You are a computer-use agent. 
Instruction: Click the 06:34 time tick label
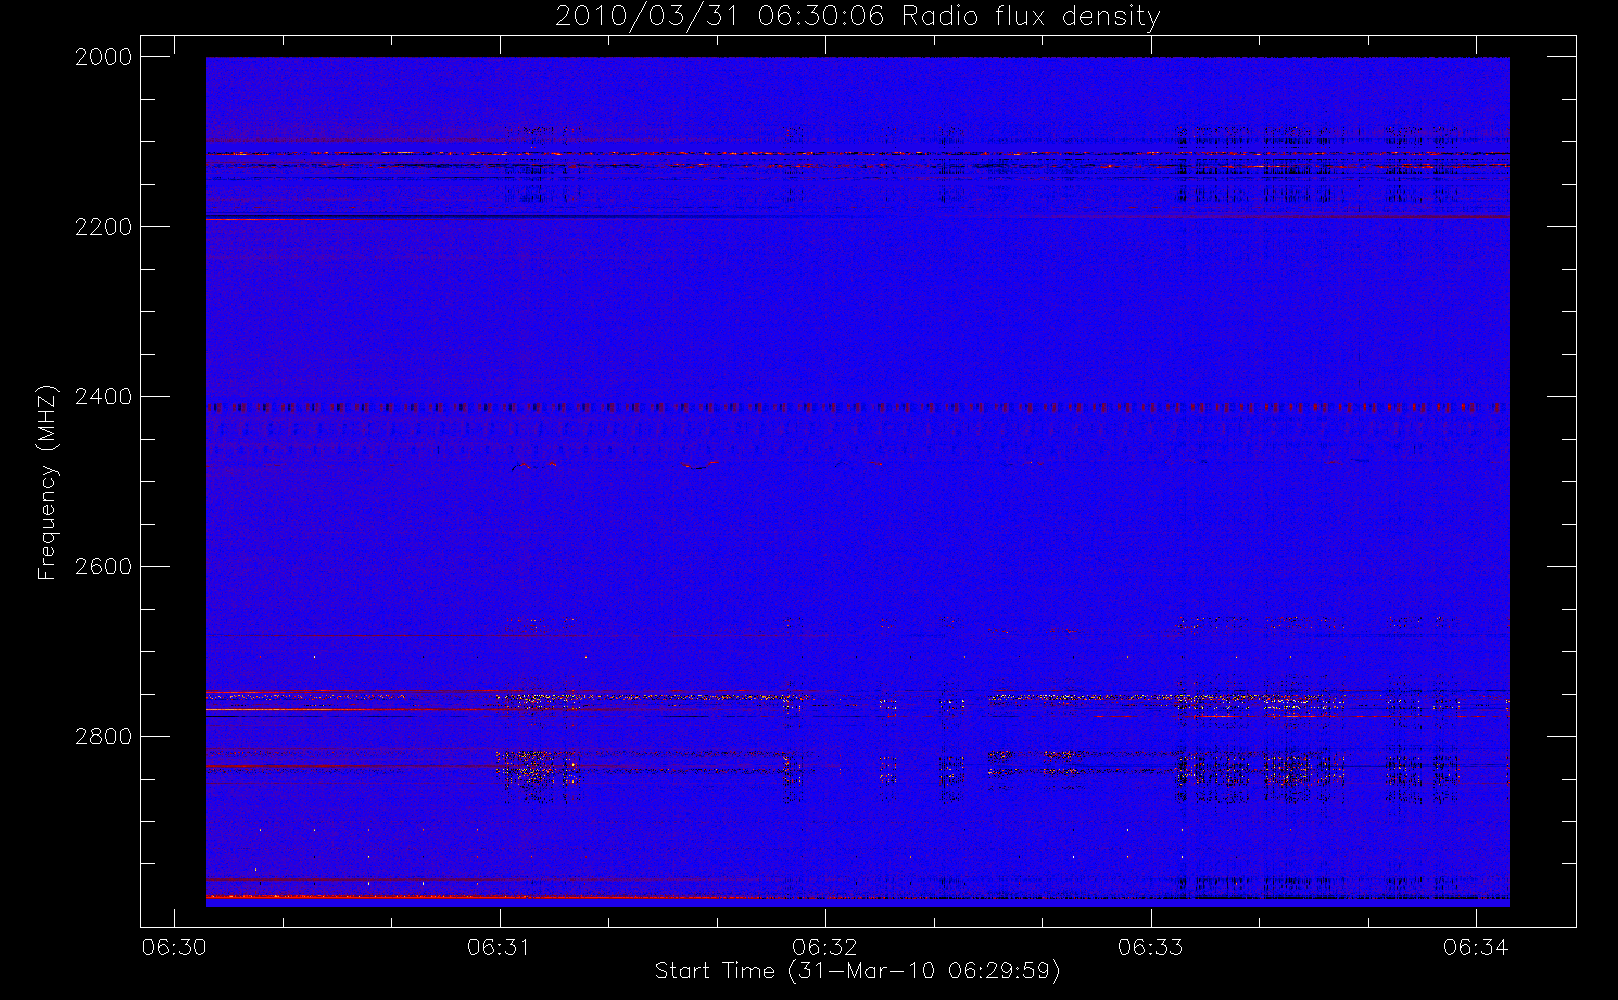coord(1476,947)
